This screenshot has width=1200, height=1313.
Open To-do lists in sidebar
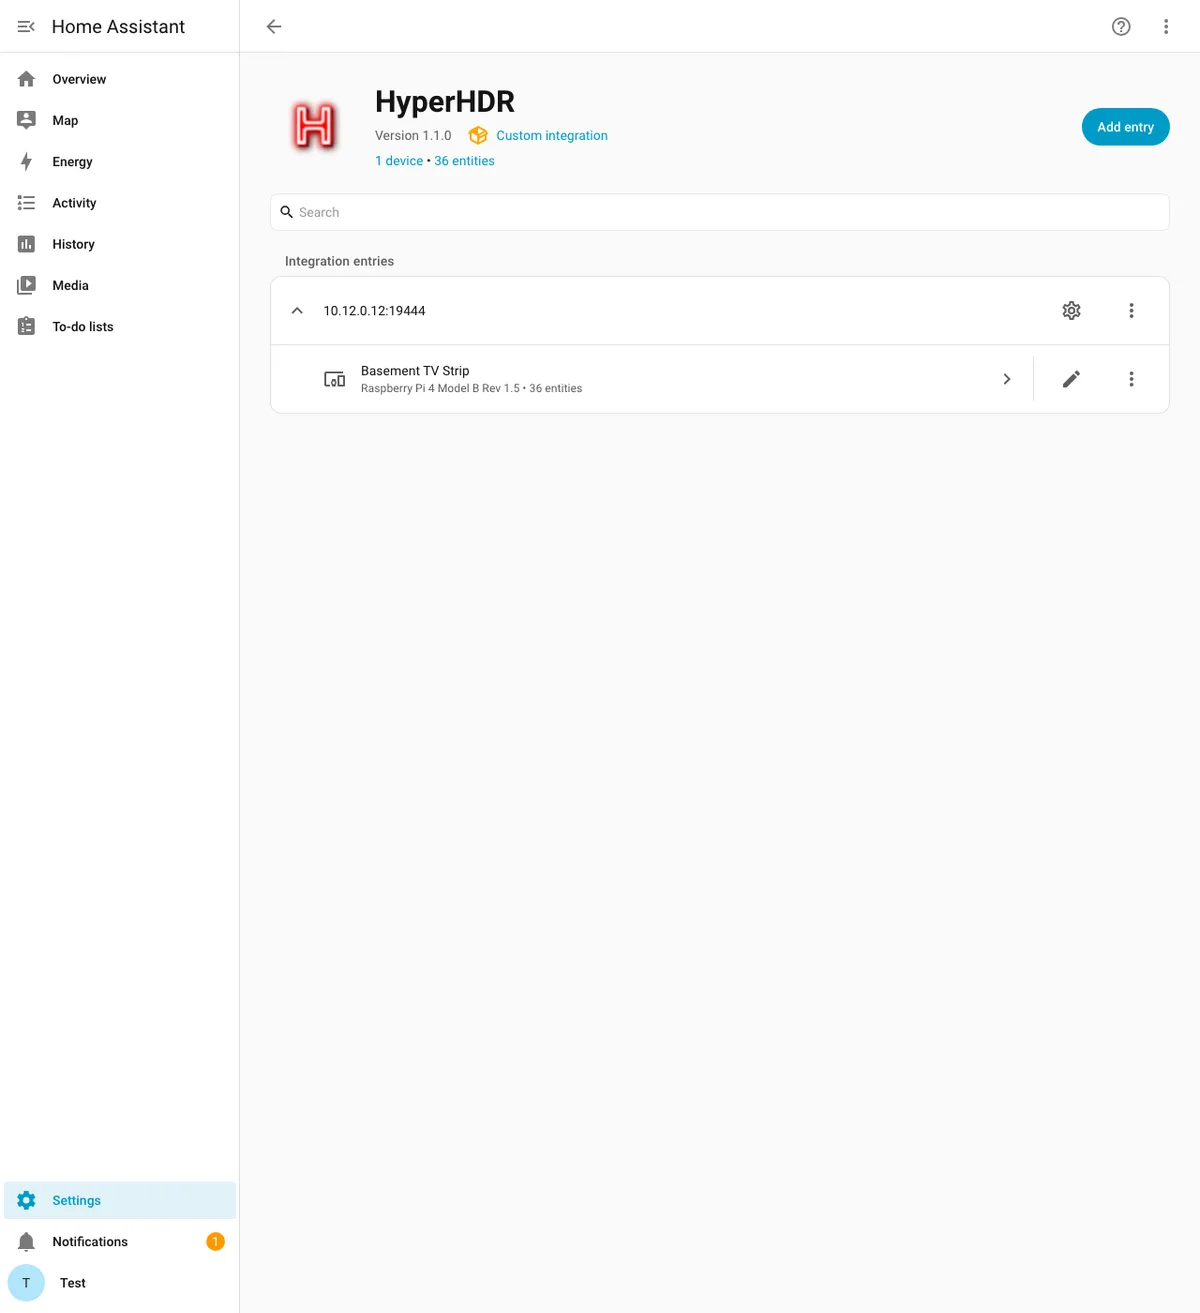pyautogui.click(x=120, y=326)
